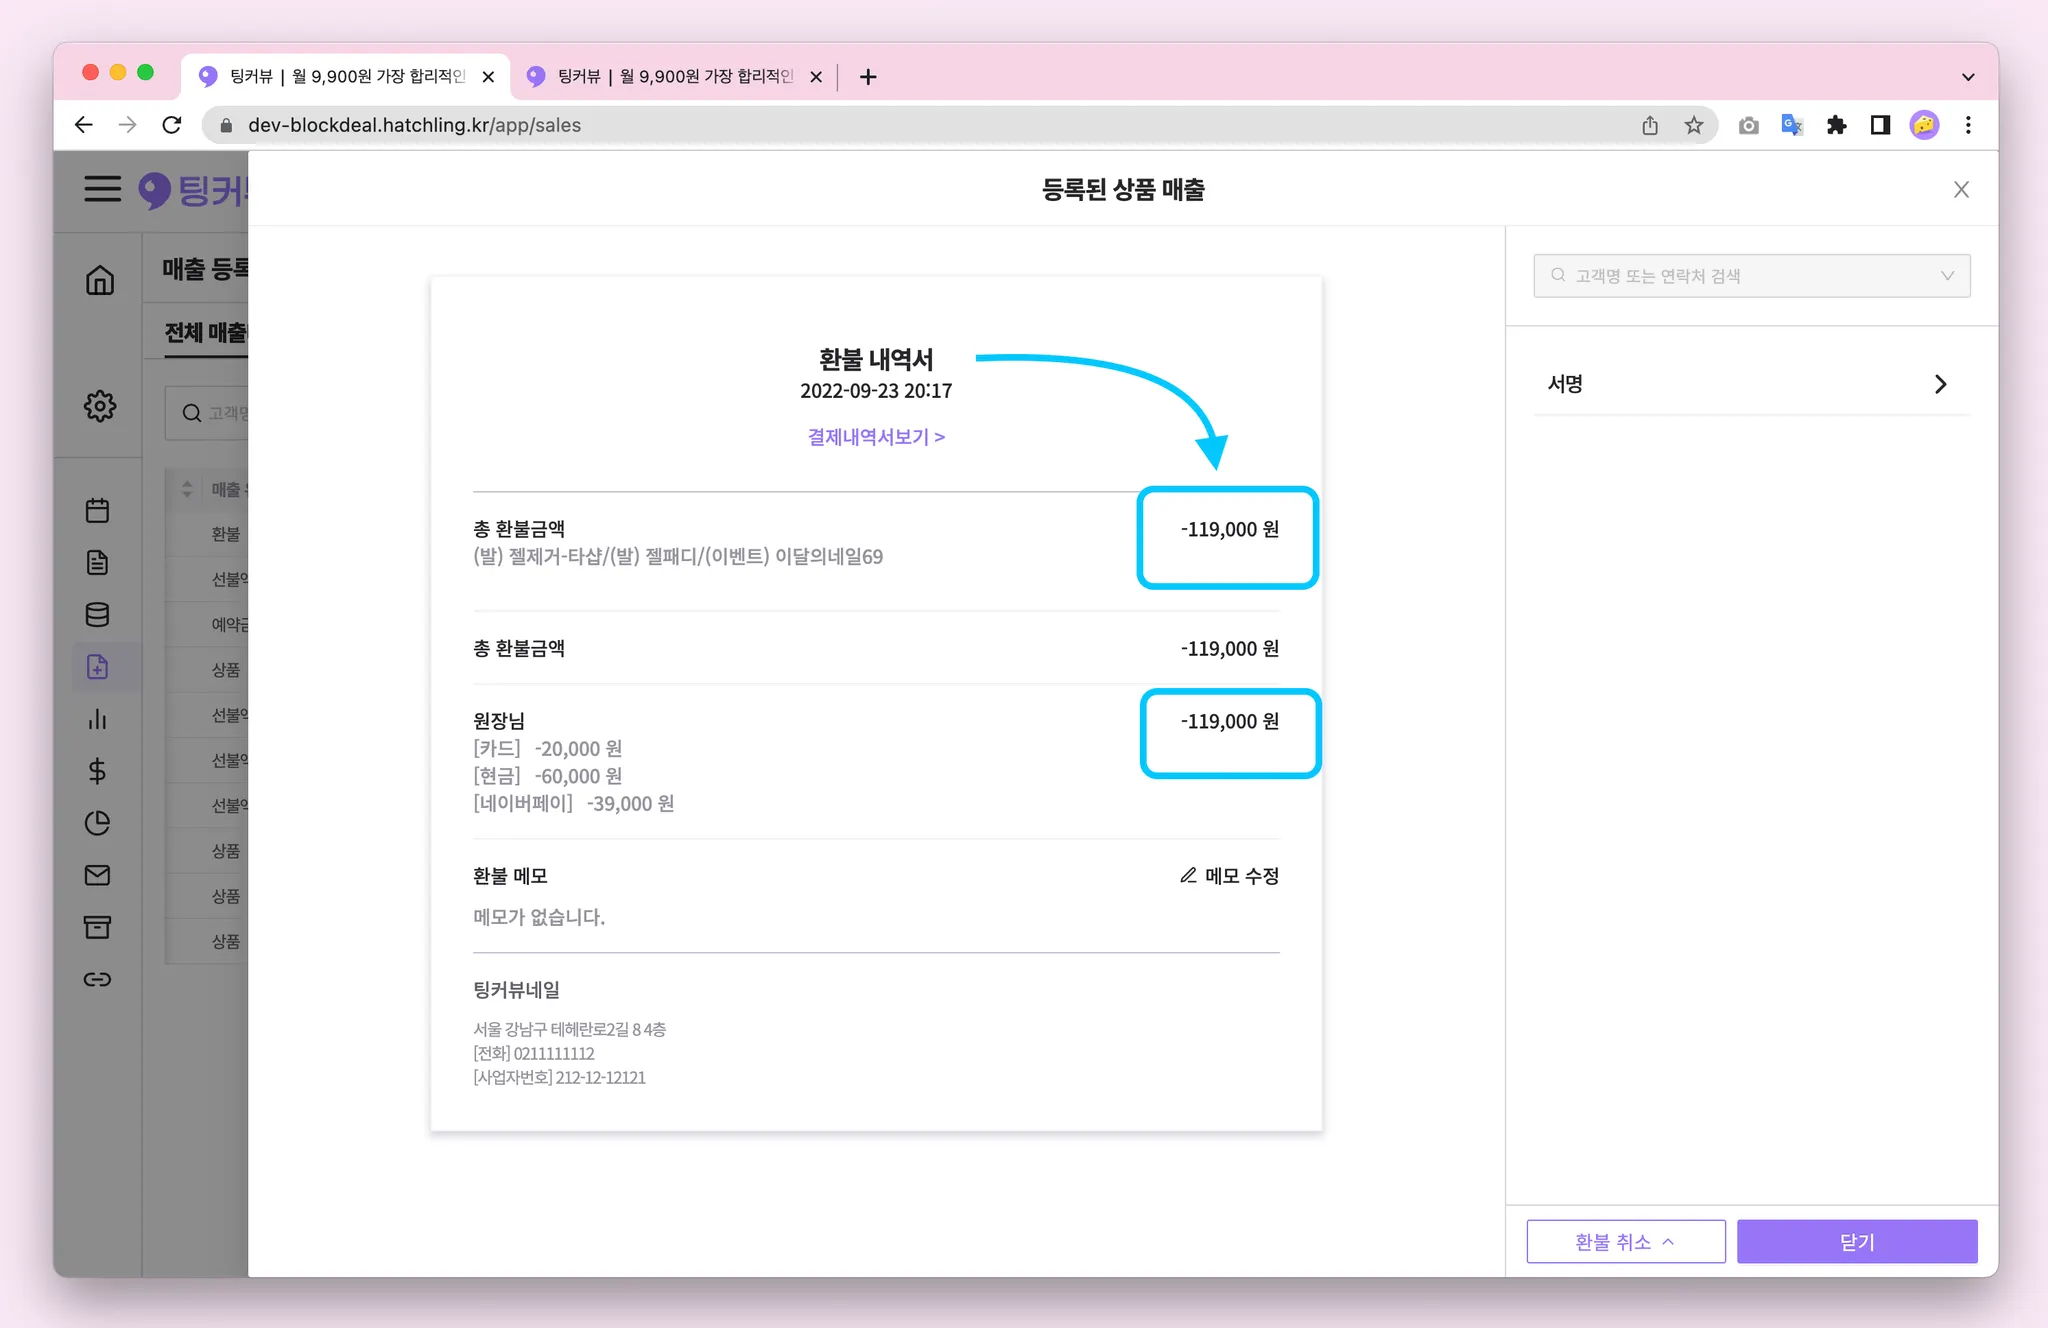Open the calendar icon in sidebar
Image resolution: width=2048 pixels, height=1328 pixels.
click(98, 511)
